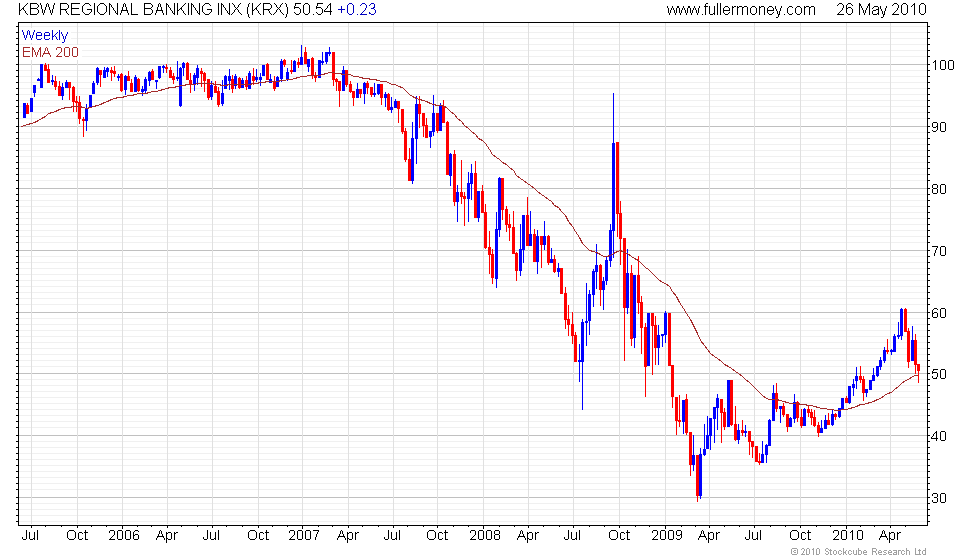Click the March 2009 low candle near 30

pyautogui.click(x=699, y=477)
